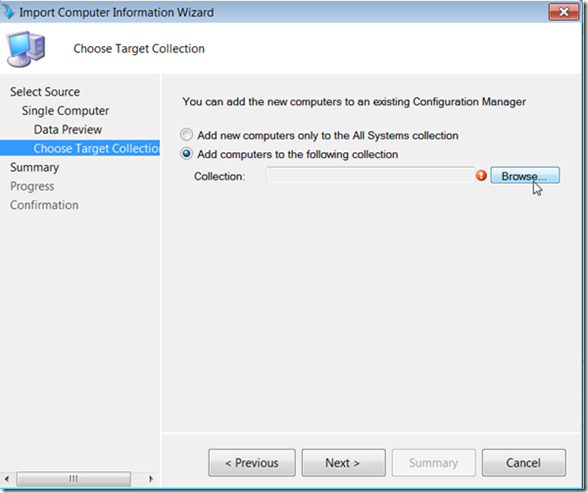This screenshot has width=588, height=493.
Task: Go to the Single Computer step
Action: coord(65,111)
